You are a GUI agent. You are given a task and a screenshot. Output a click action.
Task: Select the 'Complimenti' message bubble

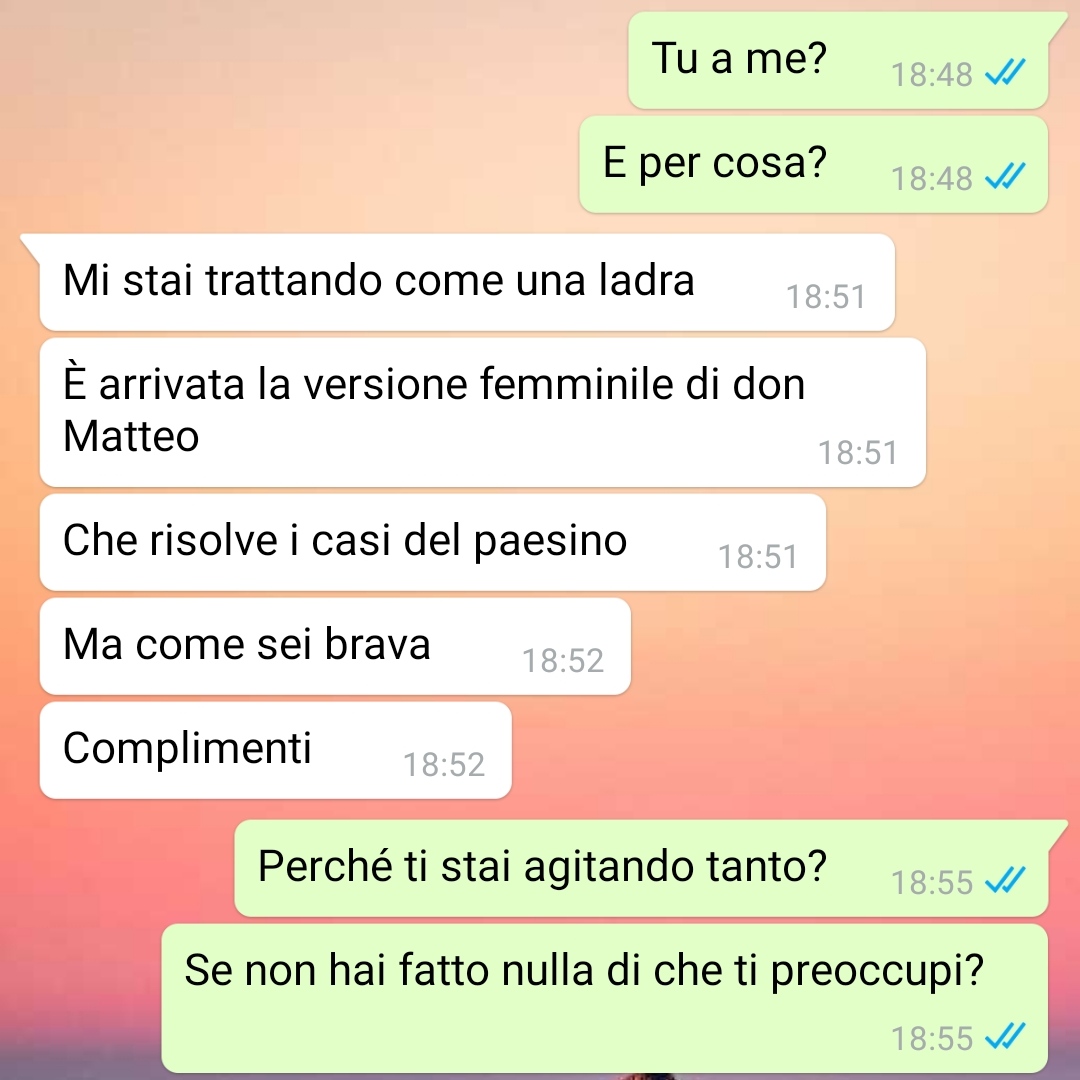[276, 750]
